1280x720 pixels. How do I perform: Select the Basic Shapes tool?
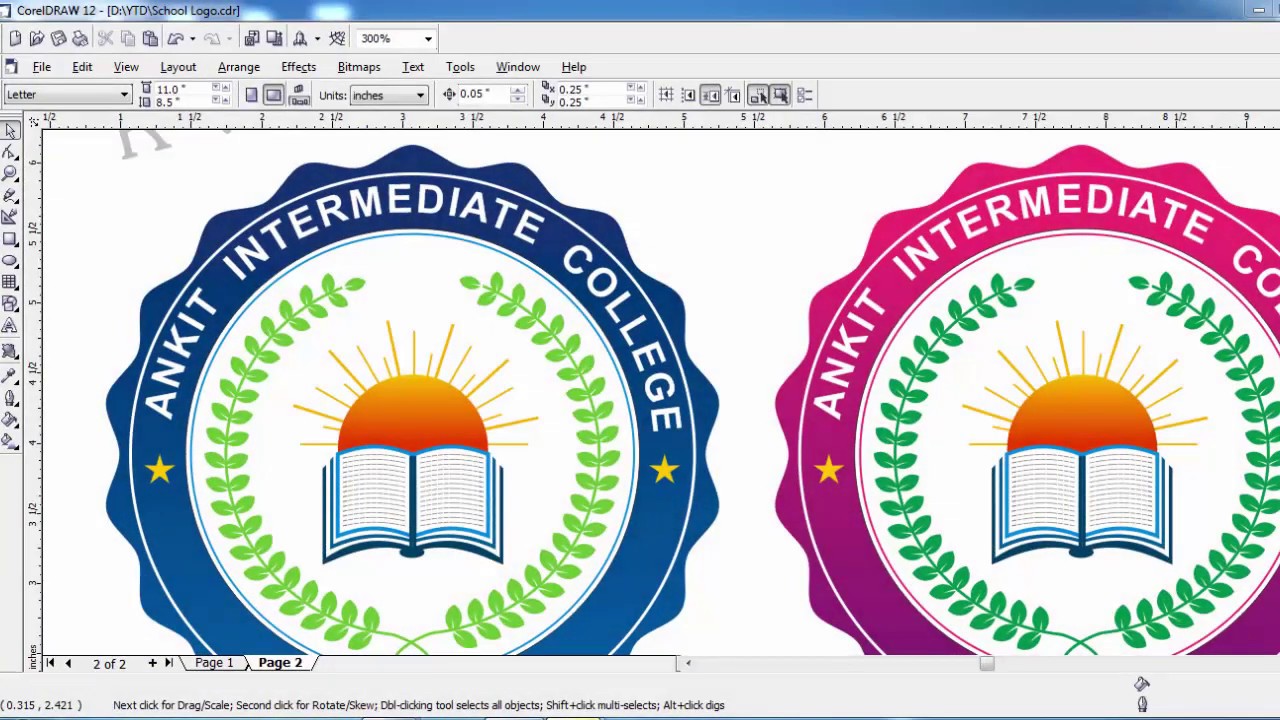click(10, 304)
